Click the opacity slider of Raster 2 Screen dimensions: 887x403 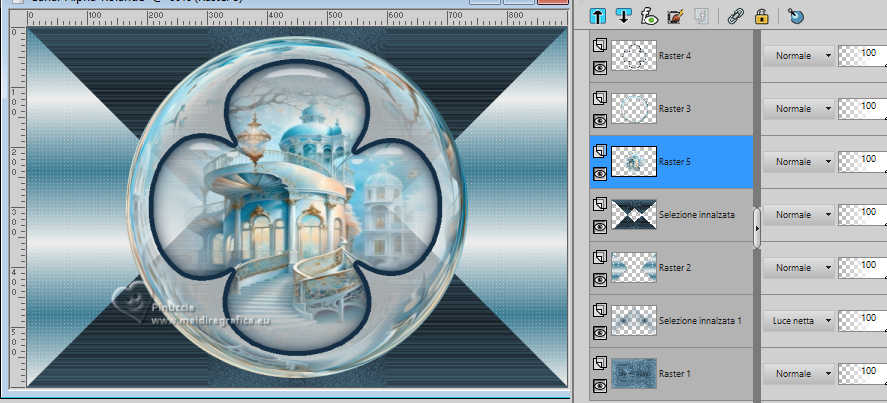(862, 268)
